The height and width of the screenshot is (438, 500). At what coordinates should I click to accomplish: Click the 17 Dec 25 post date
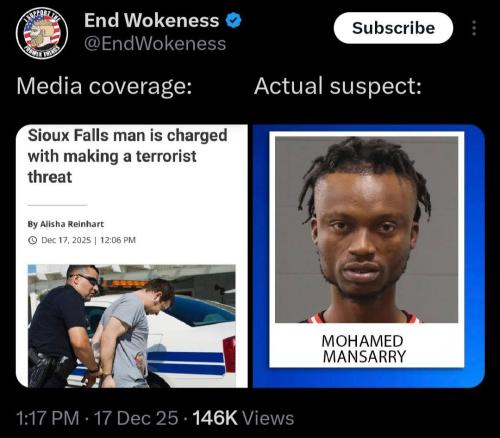point(136,418)
